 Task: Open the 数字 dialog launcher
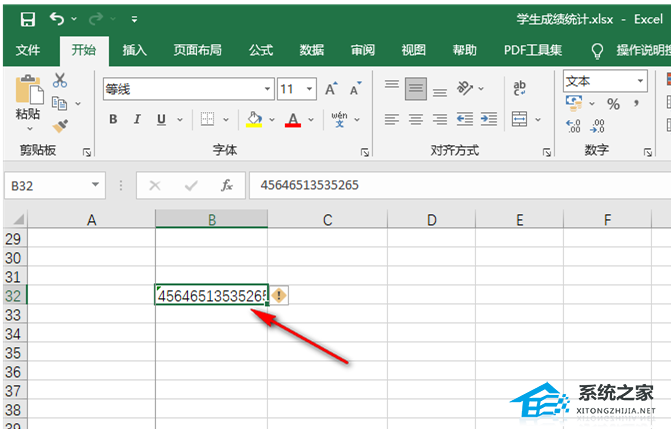tap(648, 152)
